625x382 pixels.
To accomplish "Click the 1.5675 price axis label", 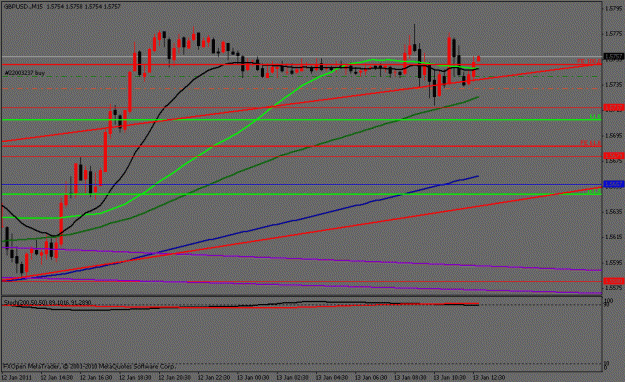I will coord(613,161).
